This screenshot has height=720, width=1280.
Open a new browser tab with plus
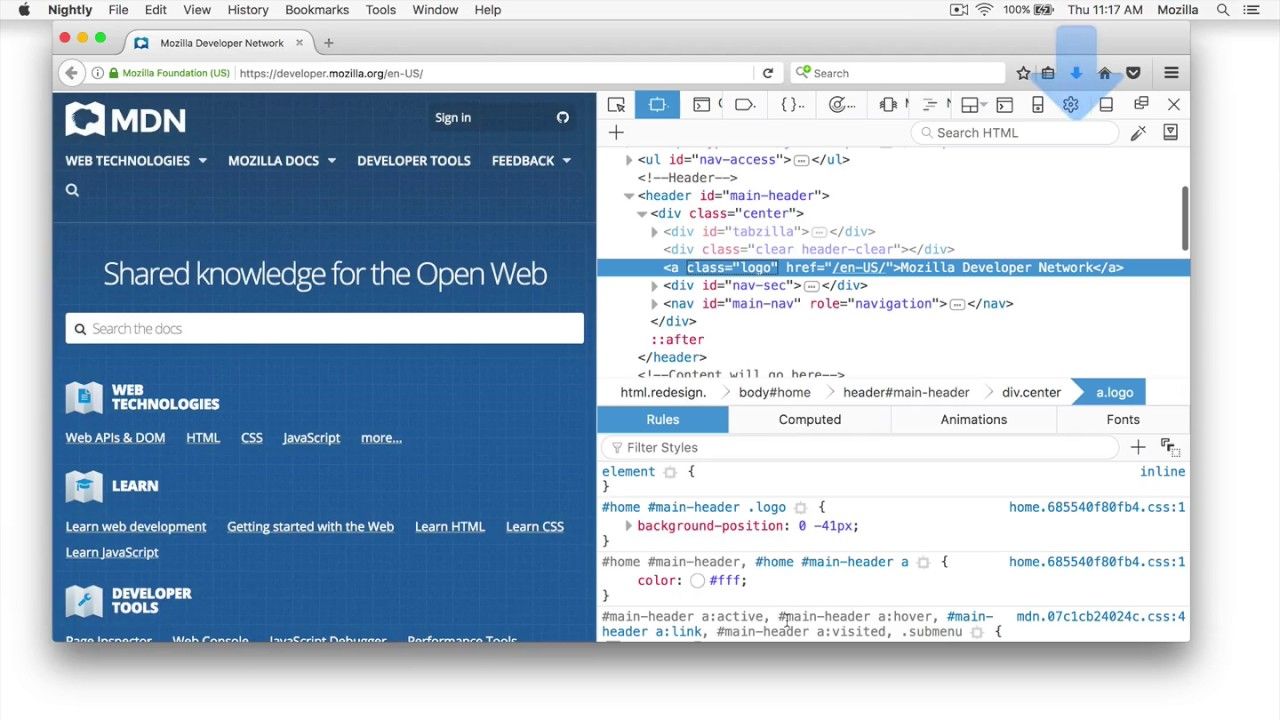pos(328,43)
